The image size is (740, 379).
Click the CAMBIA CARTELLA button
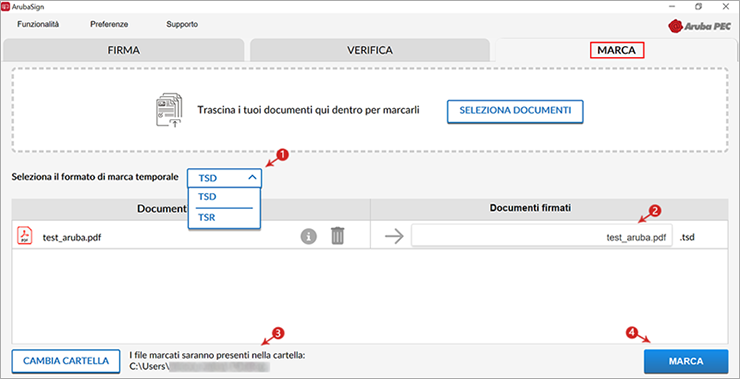pyautogui.click(x=66, y=361)
